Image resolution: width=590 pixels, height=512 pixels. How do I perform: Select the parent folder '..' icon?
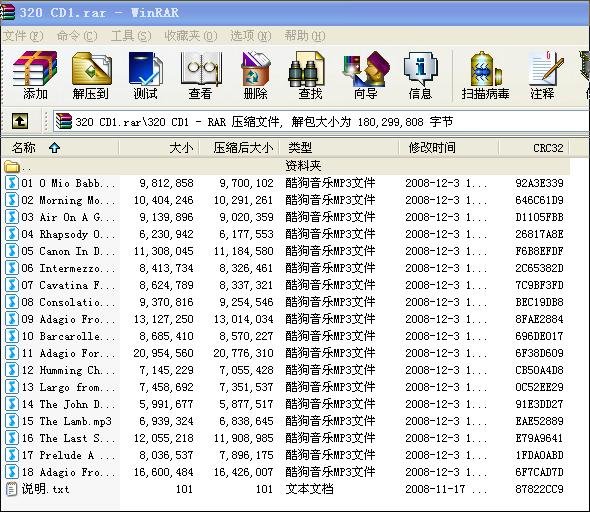tap(12, 166)
